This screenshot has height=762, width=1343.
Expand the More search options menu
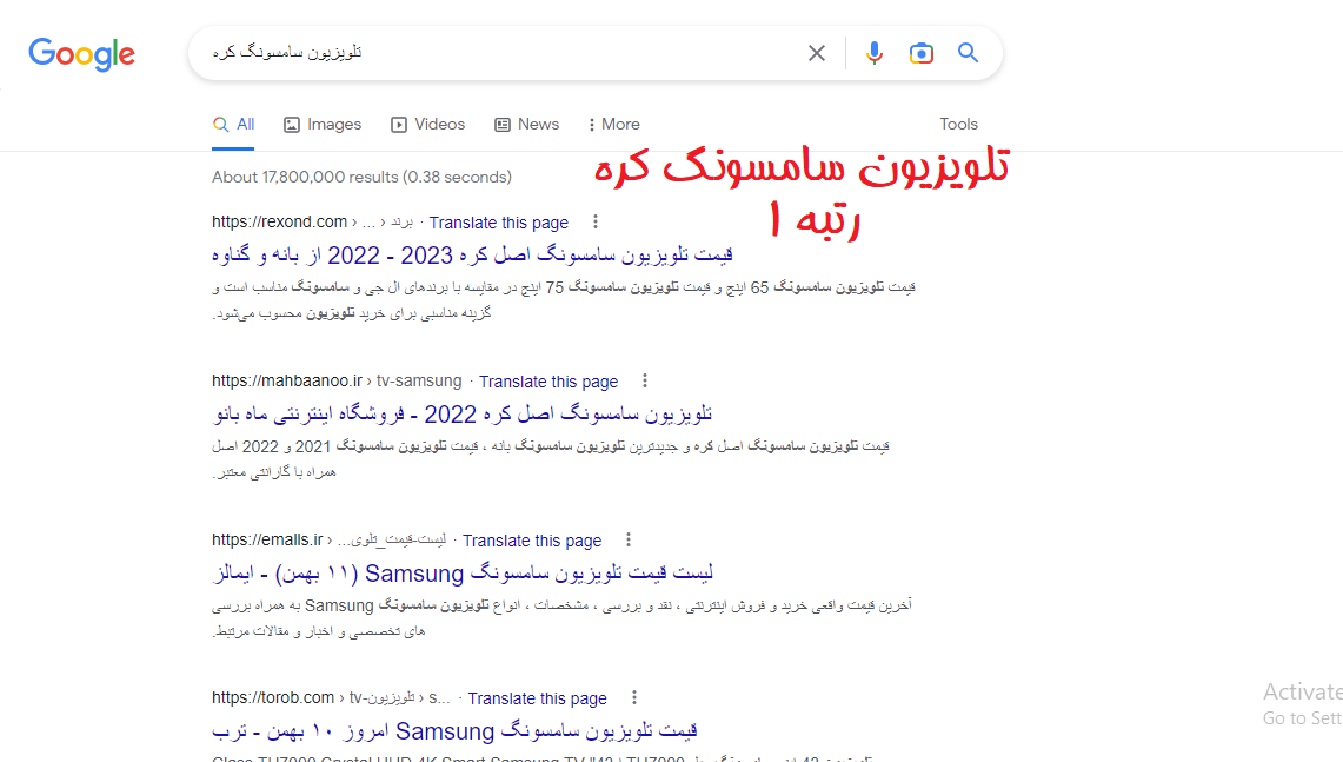[x=614, y=125]
